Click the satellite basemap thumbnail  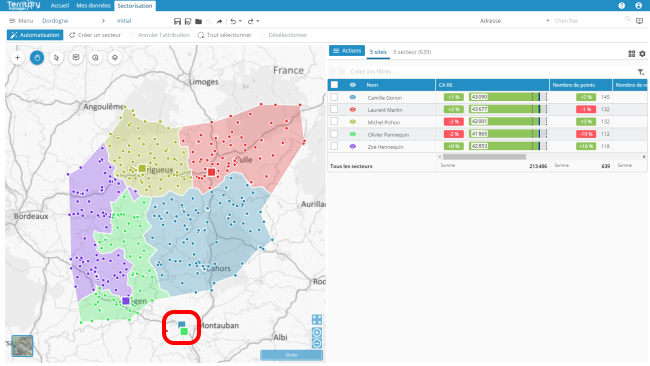tap(22, 346)
